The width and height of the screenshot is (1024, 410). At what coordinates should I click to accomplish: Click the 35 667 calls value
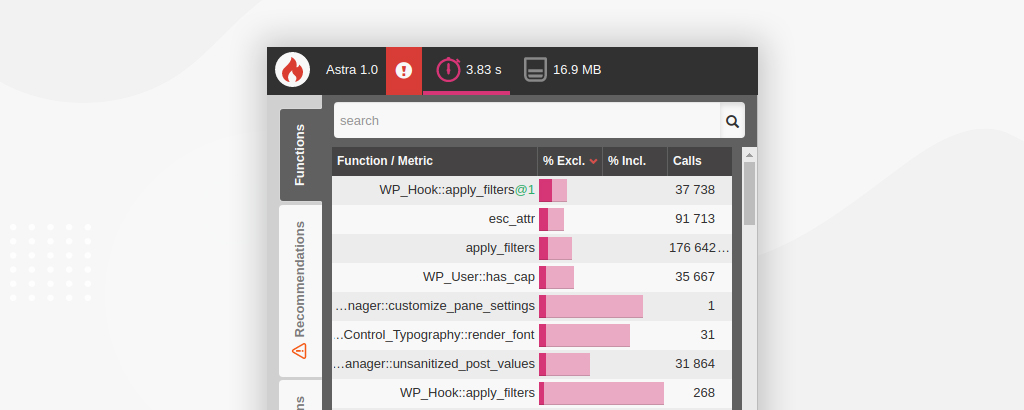click(695, 277)
